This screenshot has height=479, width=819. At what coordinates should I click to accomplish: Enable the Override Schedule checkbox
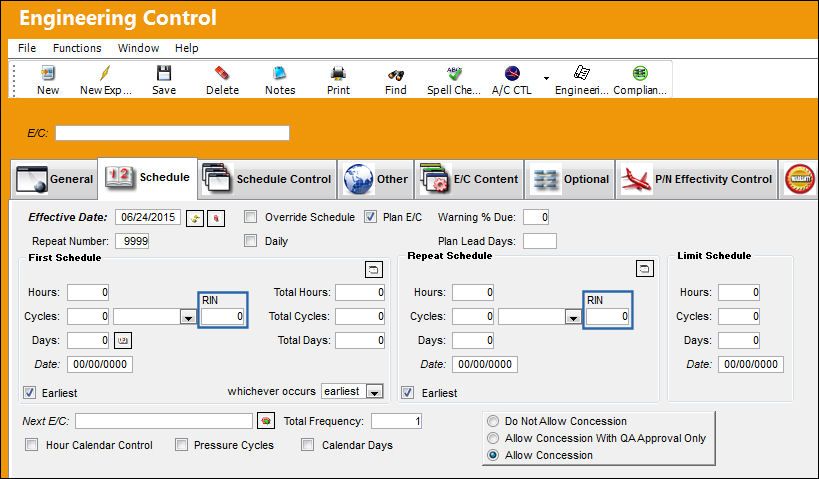(x=251, y=217)
